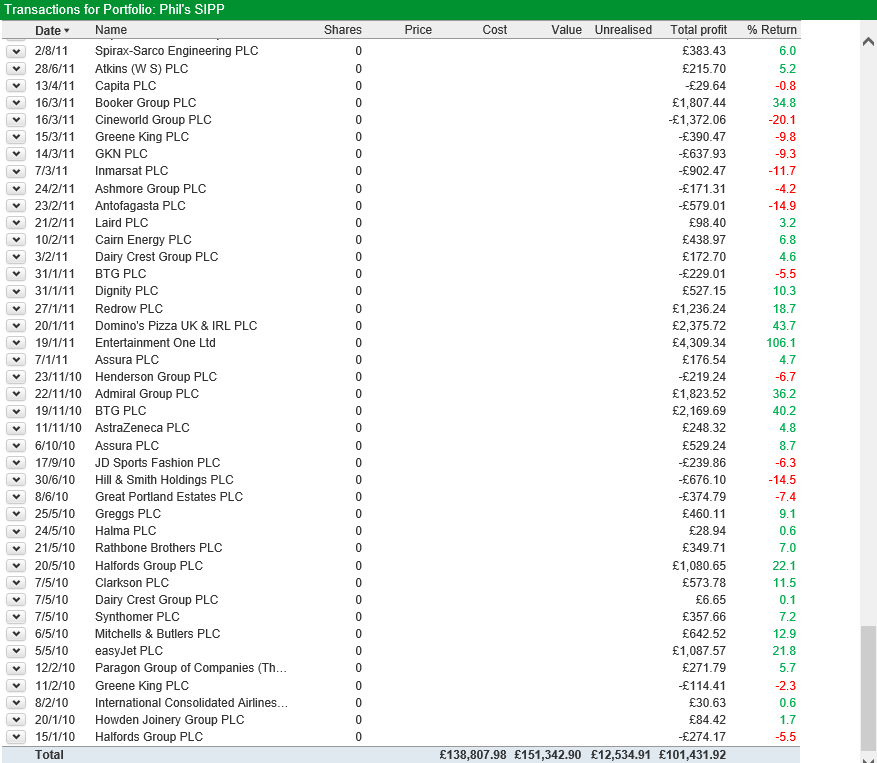The width and height of the screenshot is (877, 763).
Task: Click the Transactions for Portfolio: Phil's SIPP title
Action: pyautogui.click(x=115, y=10)
